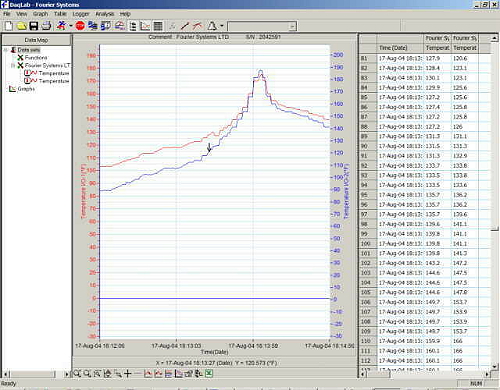Image resolution: width=500 pixels, height=390 pixels.
Task: Click the New file icon in toolbar
Action: 9,26
